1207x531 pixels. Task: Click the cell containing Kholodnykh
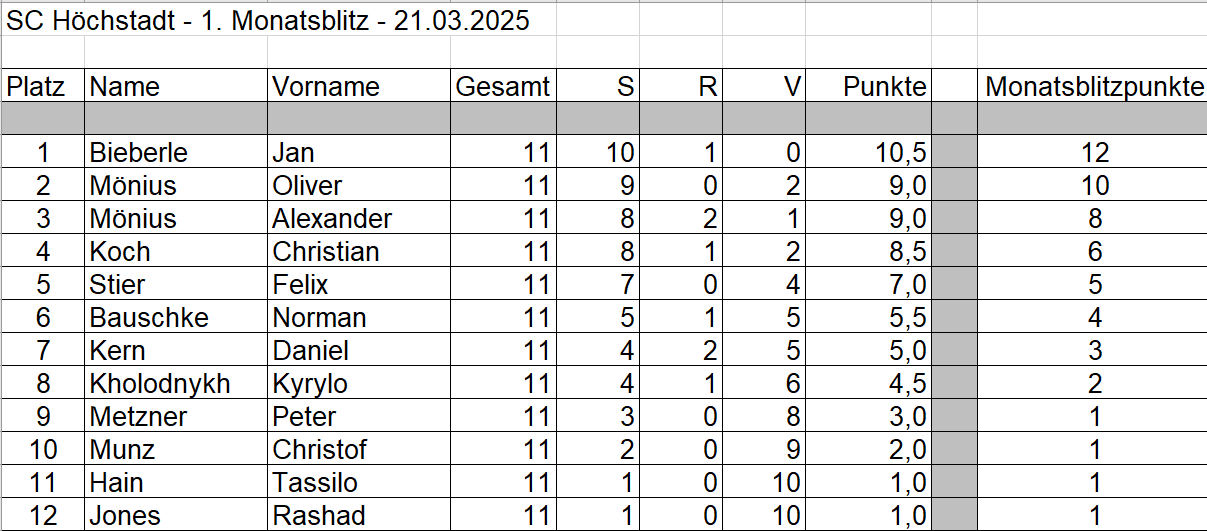point(160,384)
